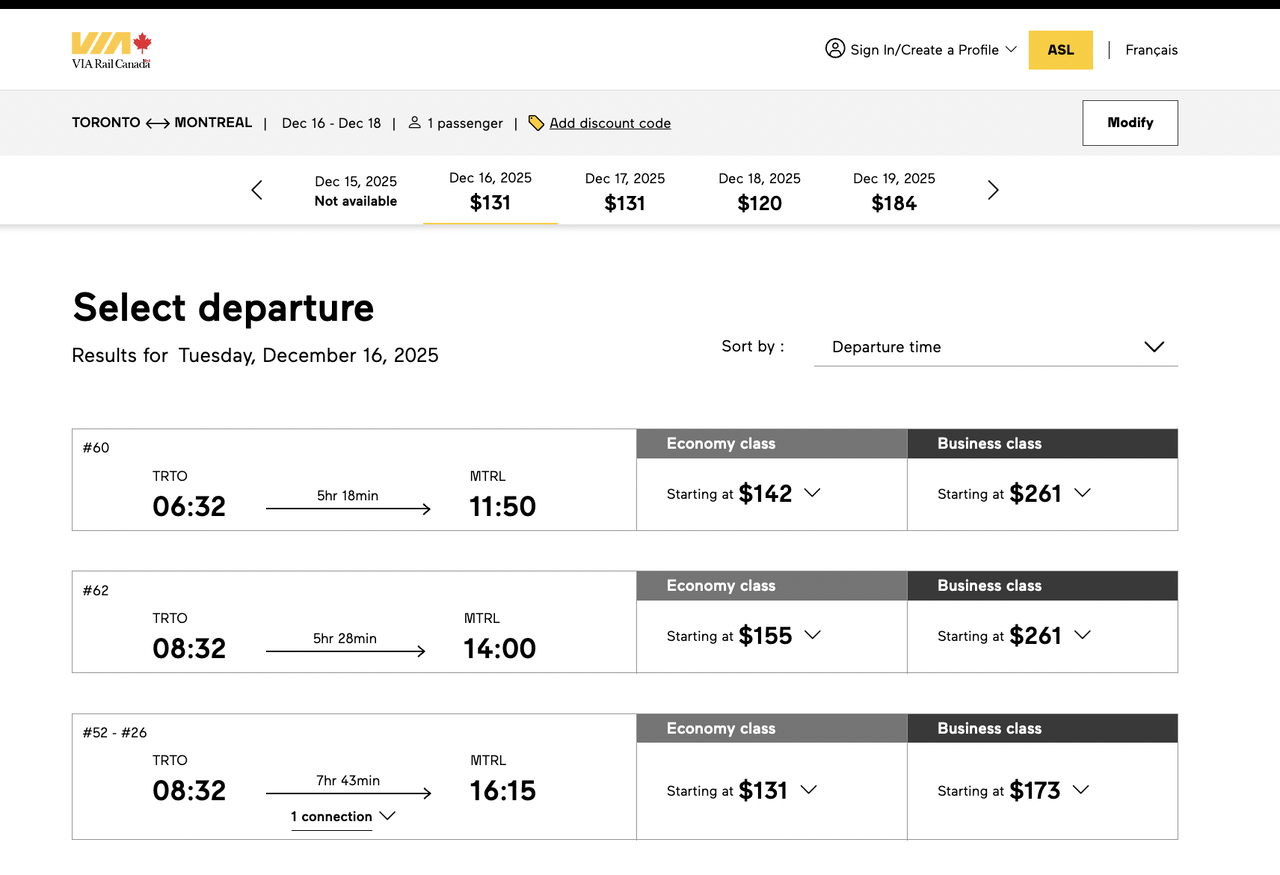Viewport: 1280px width, 875px height.
Task: Choose the Dec 19, 2025 date tab
Action: (x=894, y=191)
